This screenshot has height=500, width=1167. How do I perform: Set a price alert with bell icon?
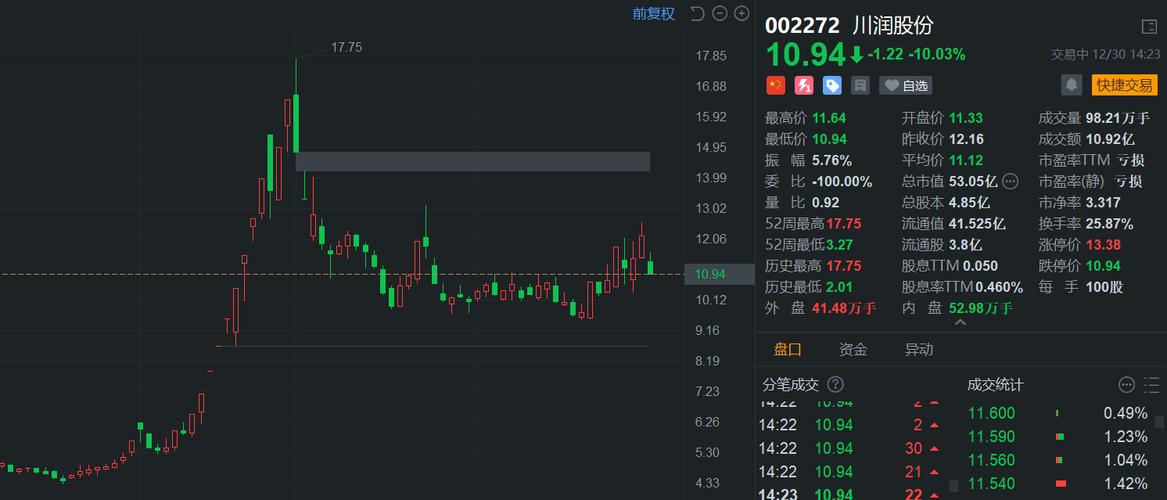1072,85
